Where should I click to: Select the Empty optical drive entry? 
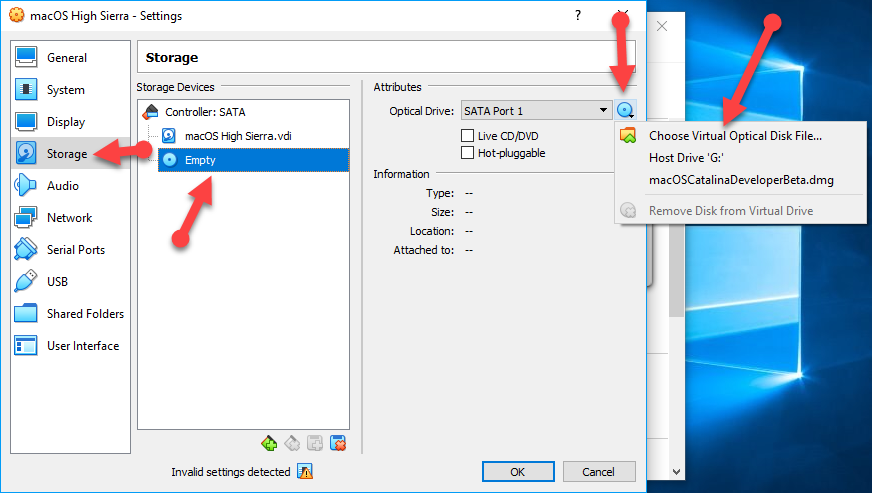coord(200,160)
